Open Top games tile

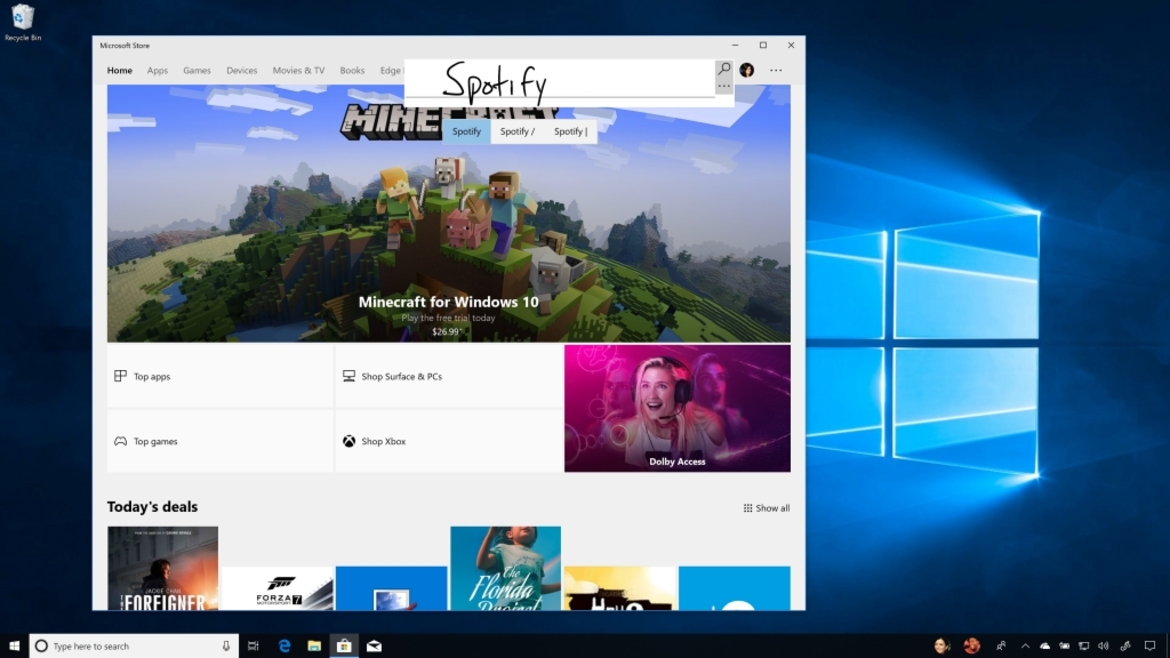(x=220, y=441)
